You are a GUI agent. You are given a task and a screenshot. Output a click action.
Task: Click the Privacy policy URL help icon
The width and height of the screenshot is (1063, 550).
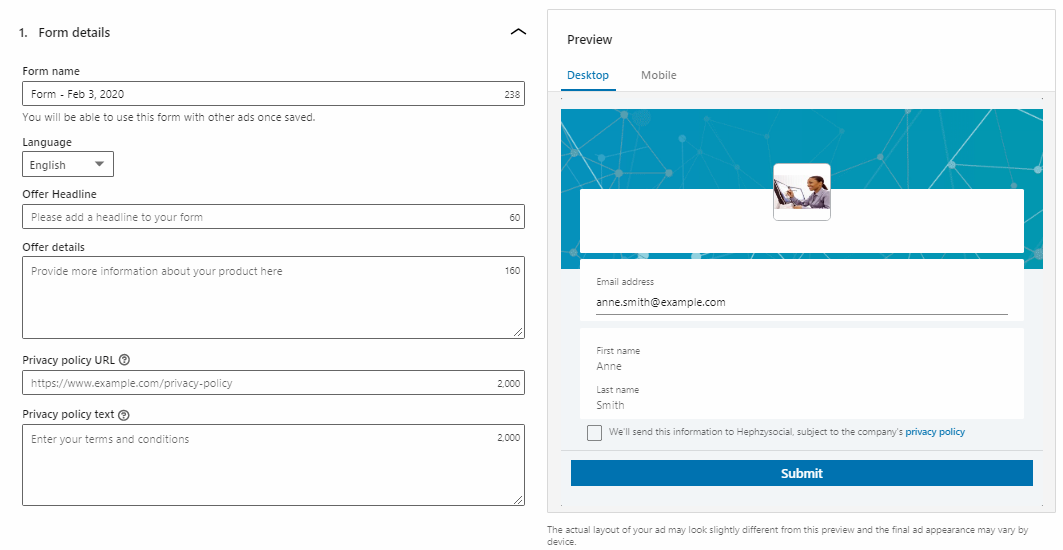tap(124, 360)
